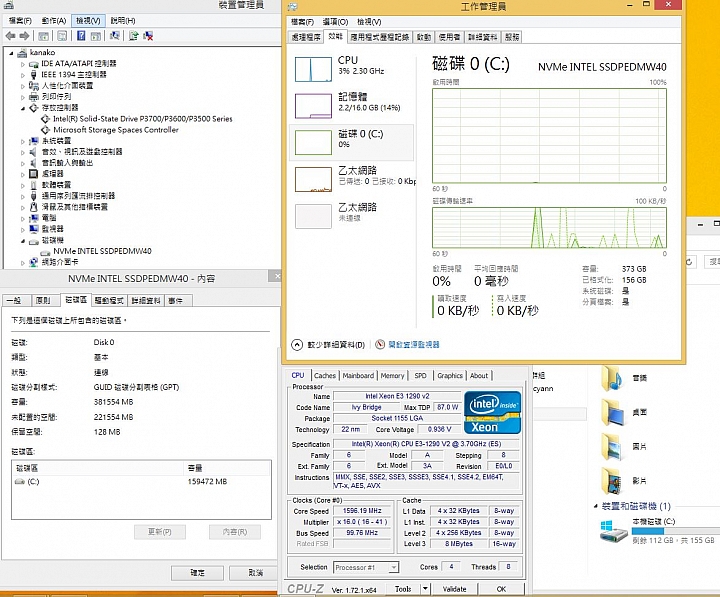Expand 處理器 node

pyautogui.click(x=22, y=174)
